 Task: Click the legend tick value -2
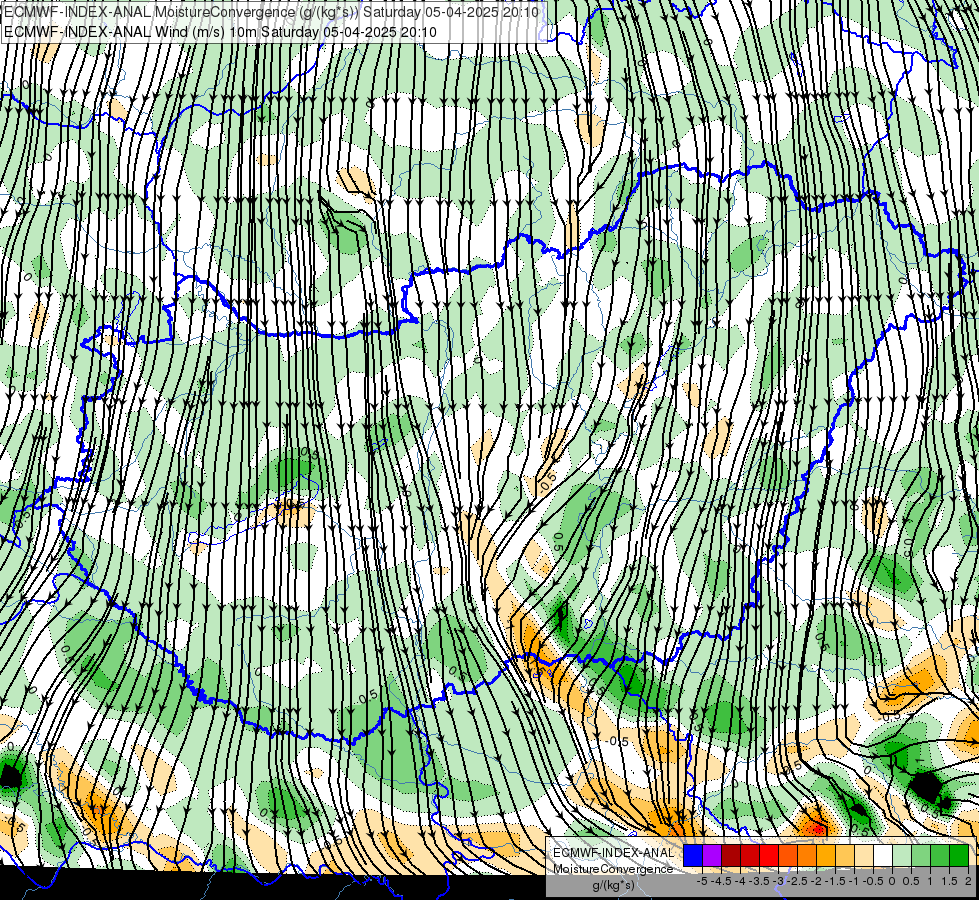(x=815, y=881)
